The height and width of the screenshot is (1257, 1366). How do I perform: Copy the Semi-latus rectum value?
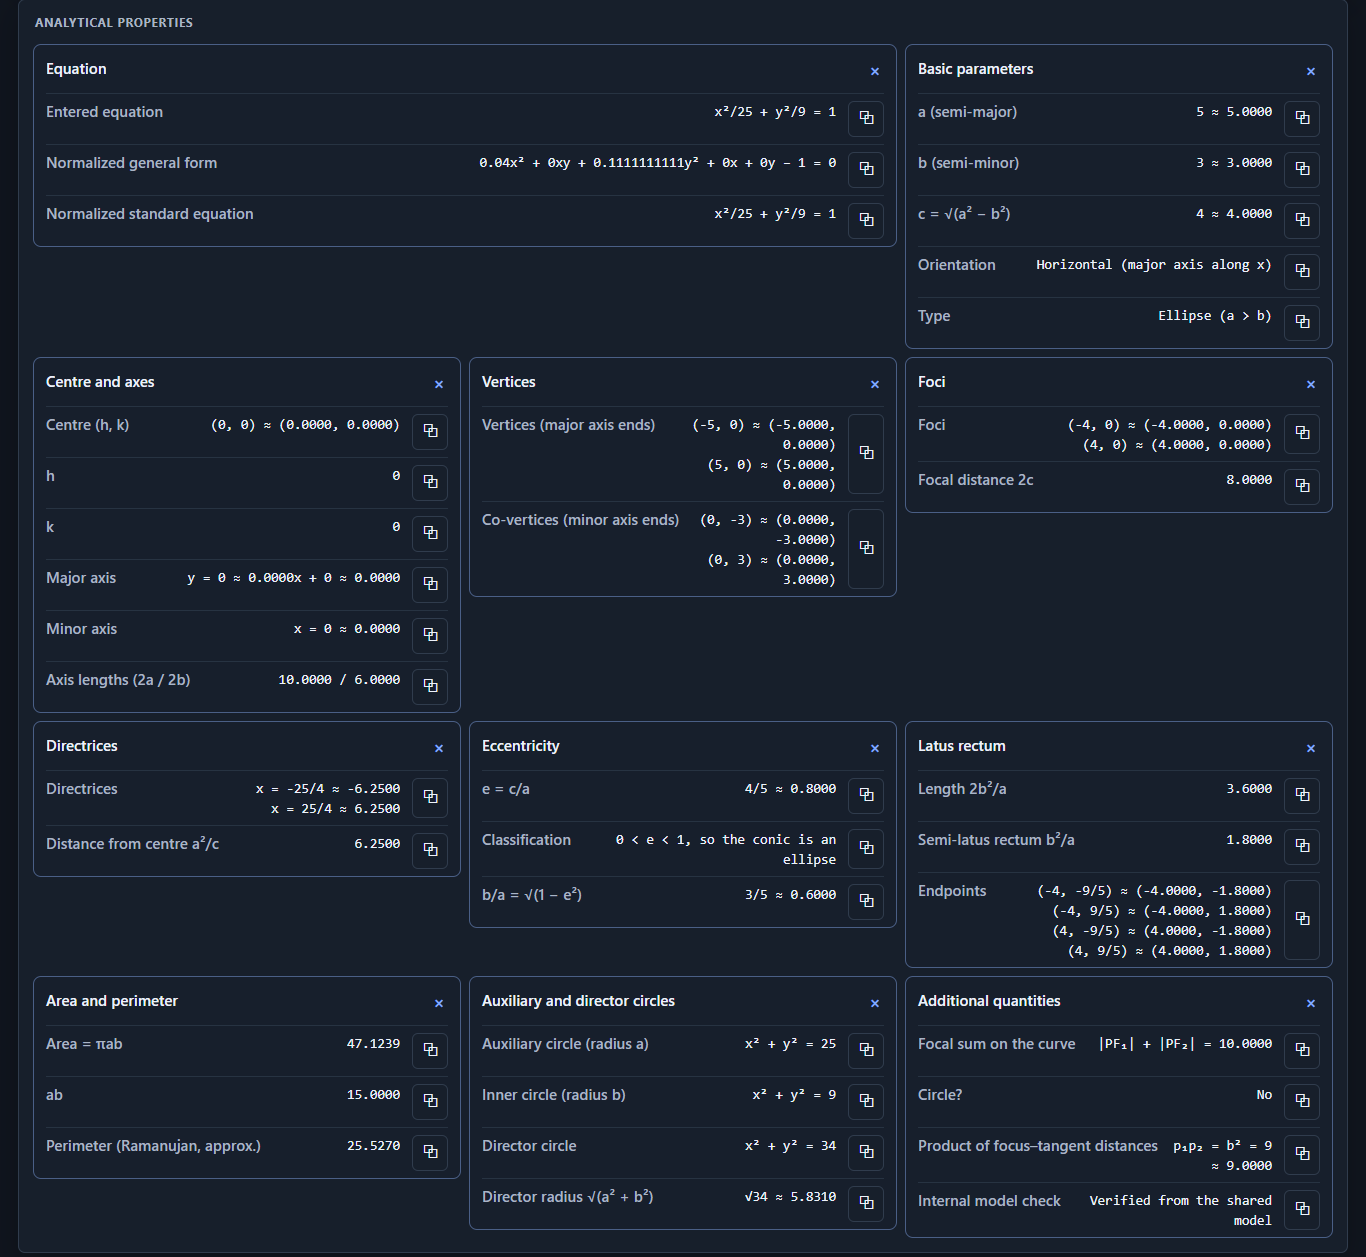pyautogui.click(x=1302, y=846)
